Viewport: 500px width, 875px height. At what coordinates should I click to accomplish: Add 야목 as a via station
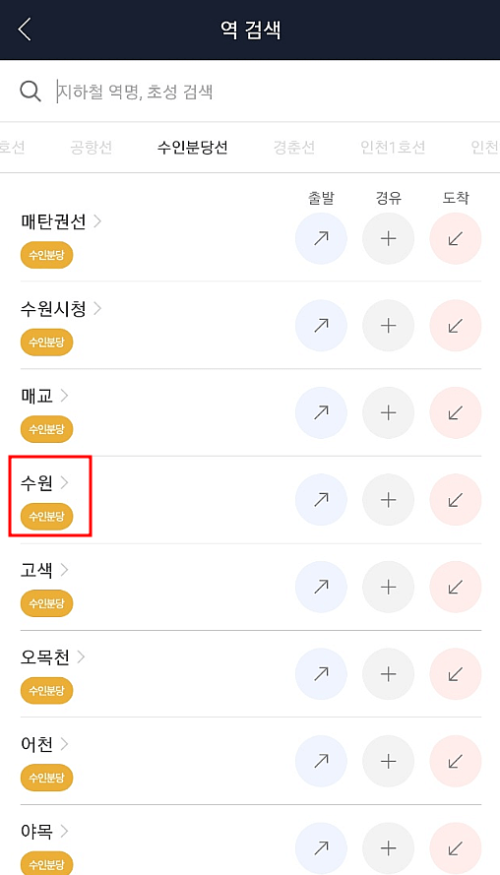coord(388,848)
